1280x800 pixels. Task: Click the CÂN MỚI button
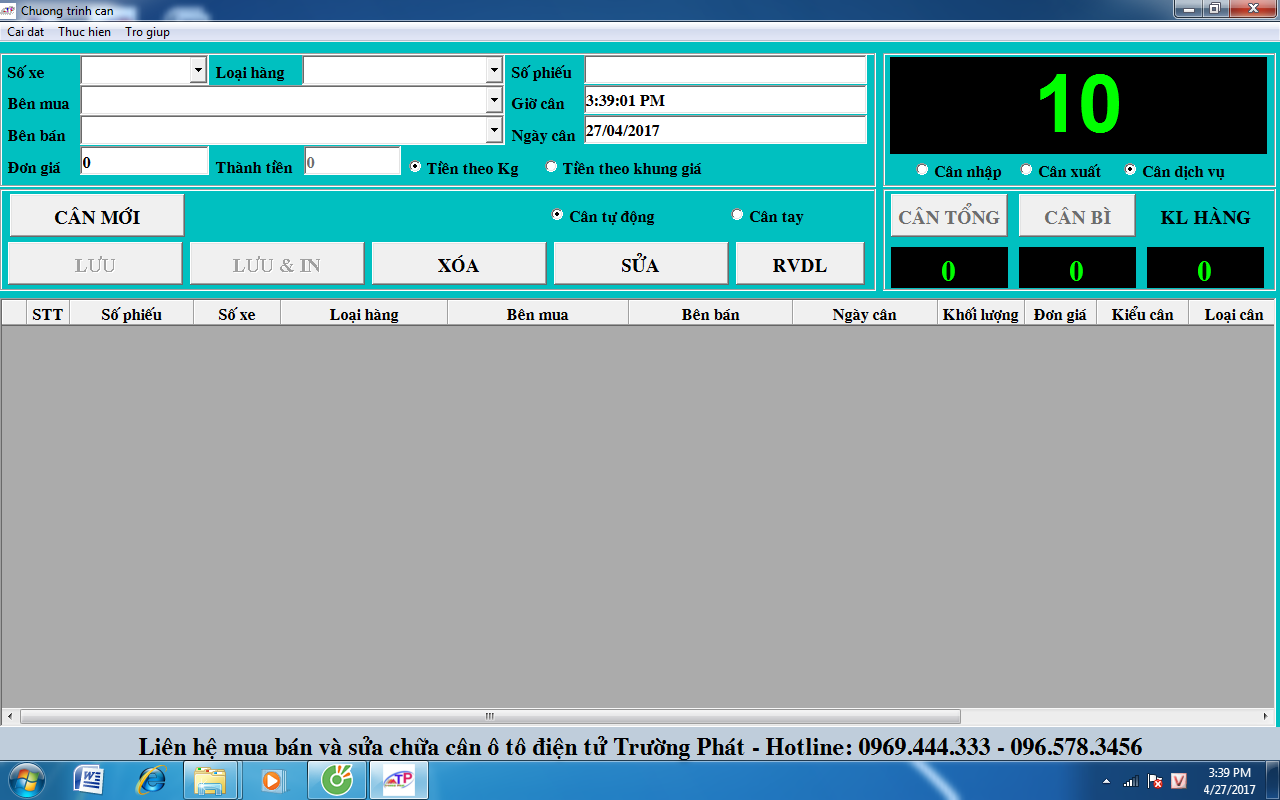97,216
